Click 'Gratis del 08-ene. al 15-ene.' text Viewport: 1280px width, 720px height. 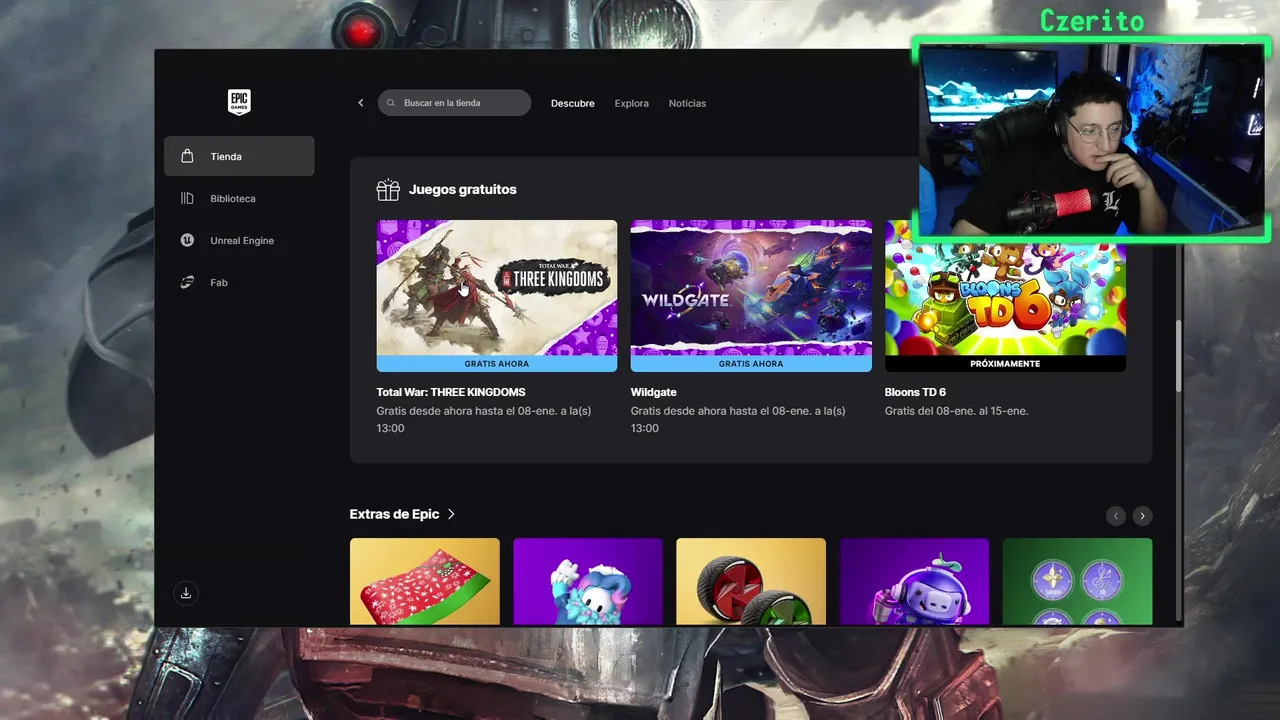tap(956, 411)
